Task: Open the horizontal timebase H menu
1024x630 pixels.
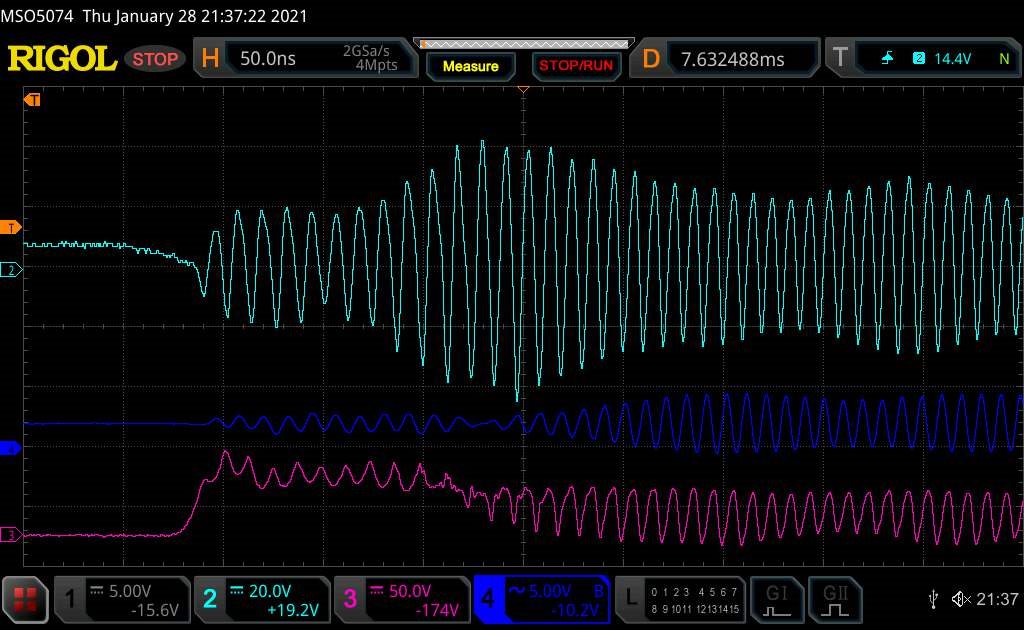Action: (210, 59)
